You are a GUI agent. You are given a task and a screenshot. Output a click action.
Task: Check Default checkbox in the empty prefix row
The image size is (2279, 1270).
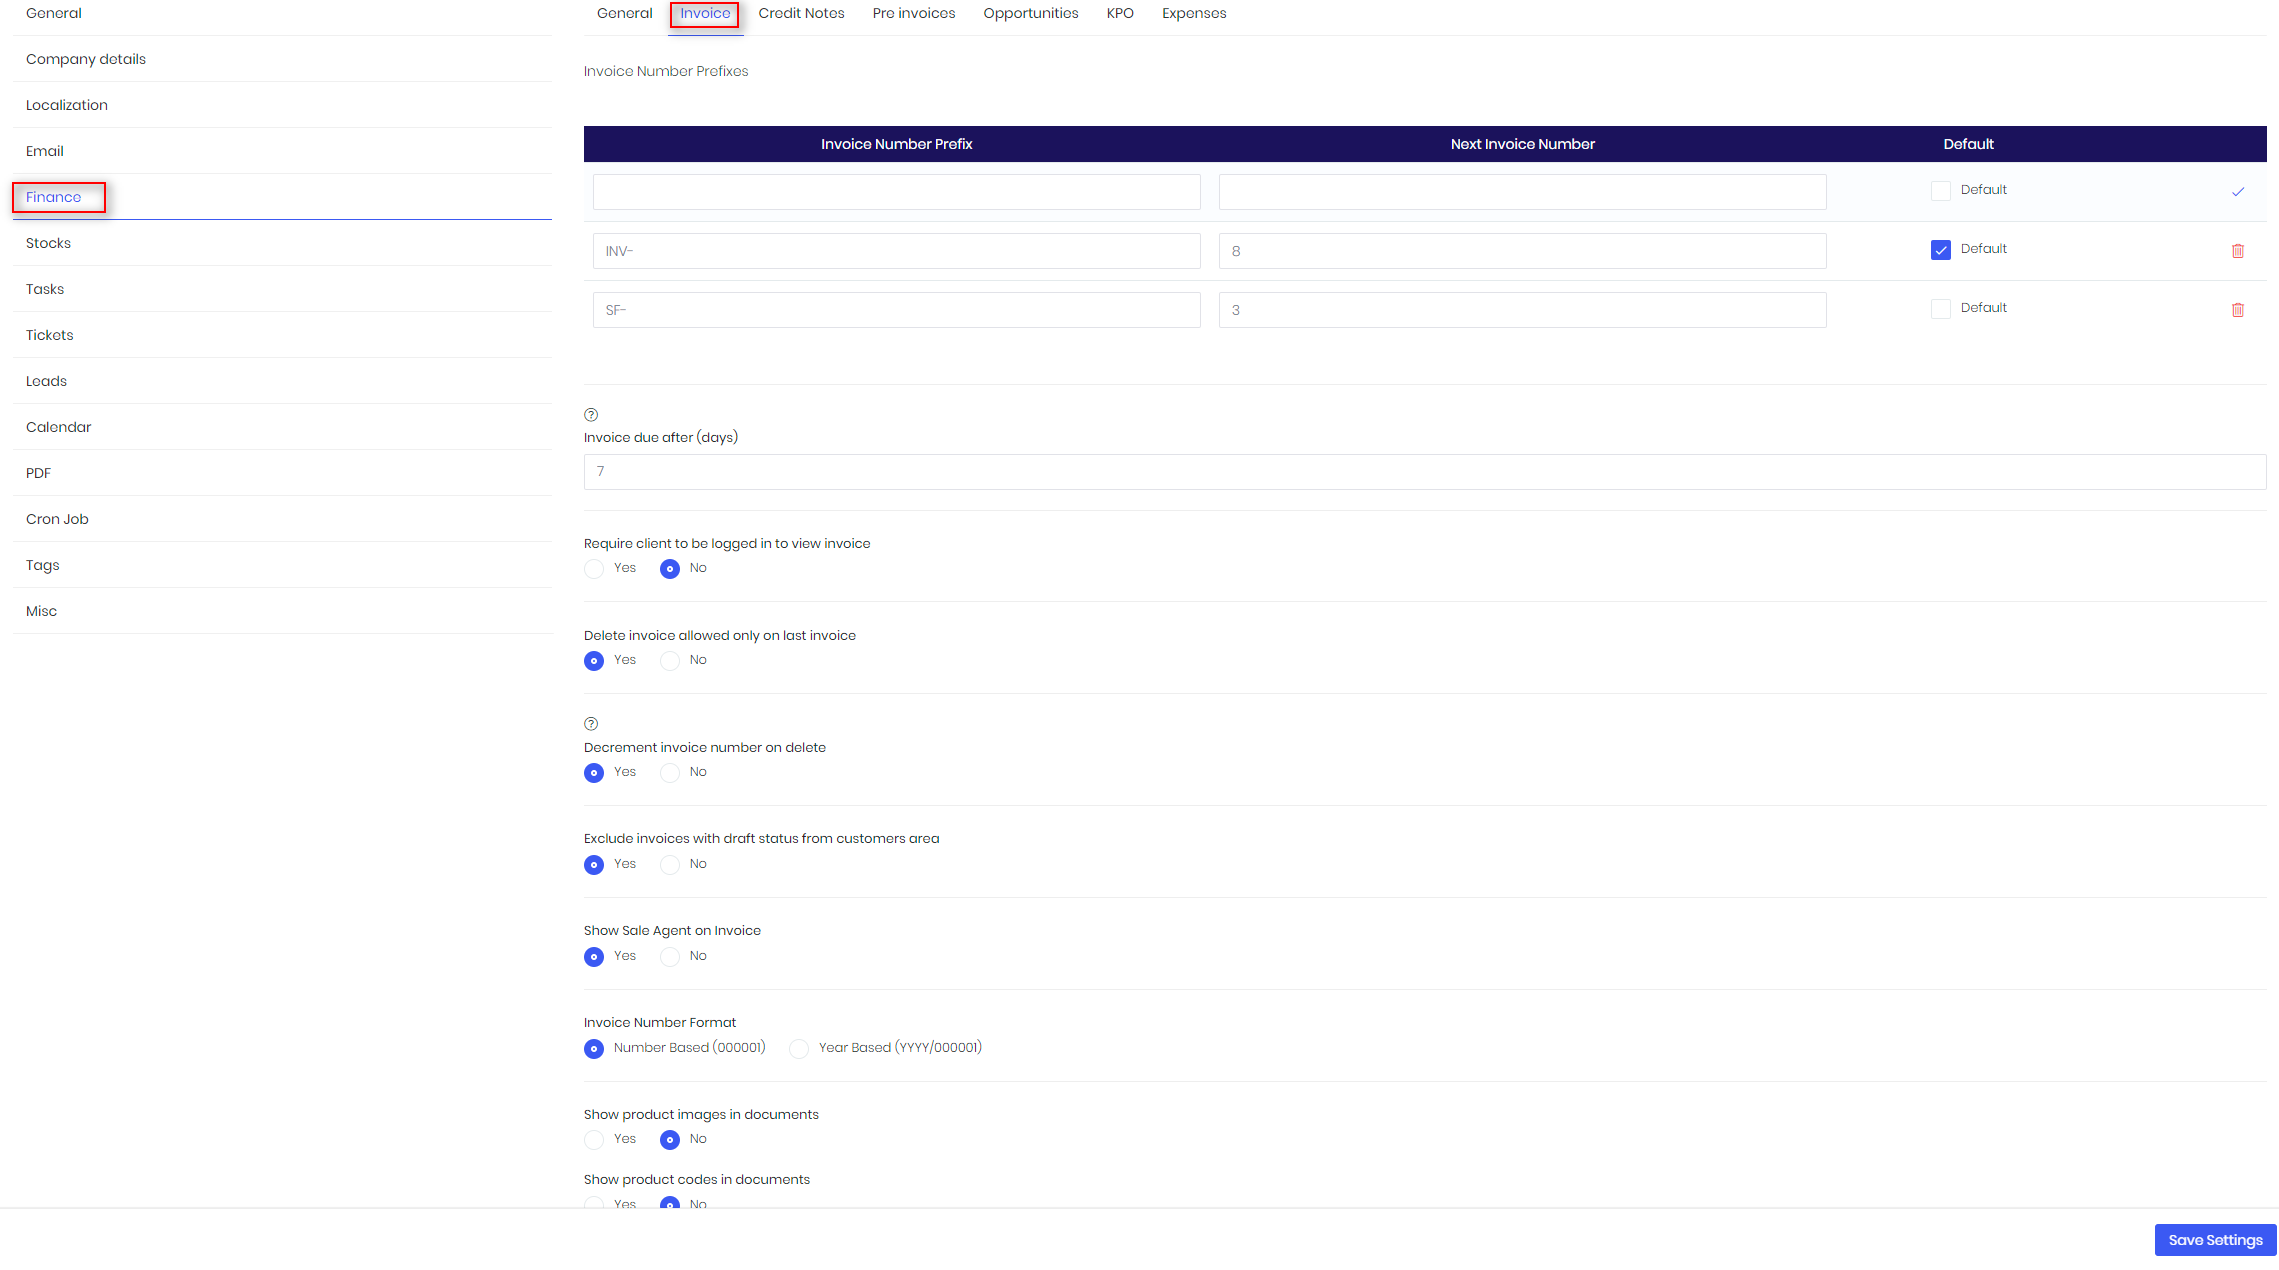tap(1940, 191)
